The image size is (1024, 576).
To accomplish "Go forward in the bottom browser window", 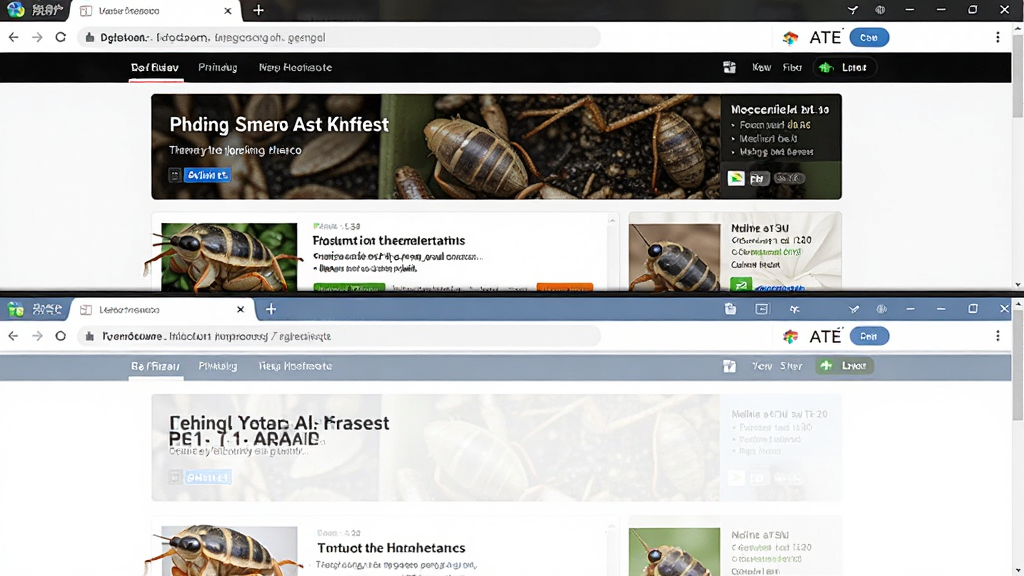I will point(37,336).
